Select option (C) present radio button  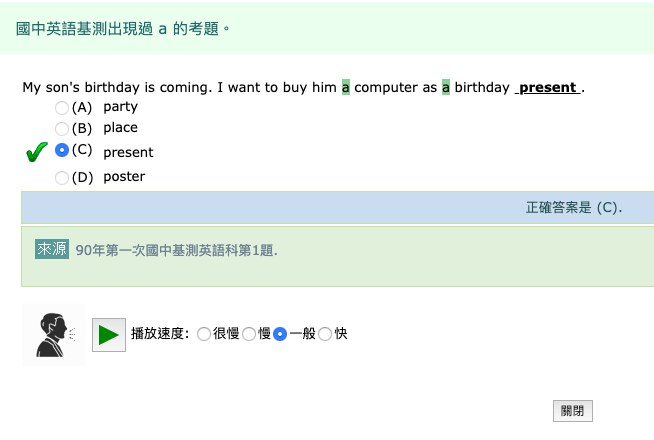62,150
